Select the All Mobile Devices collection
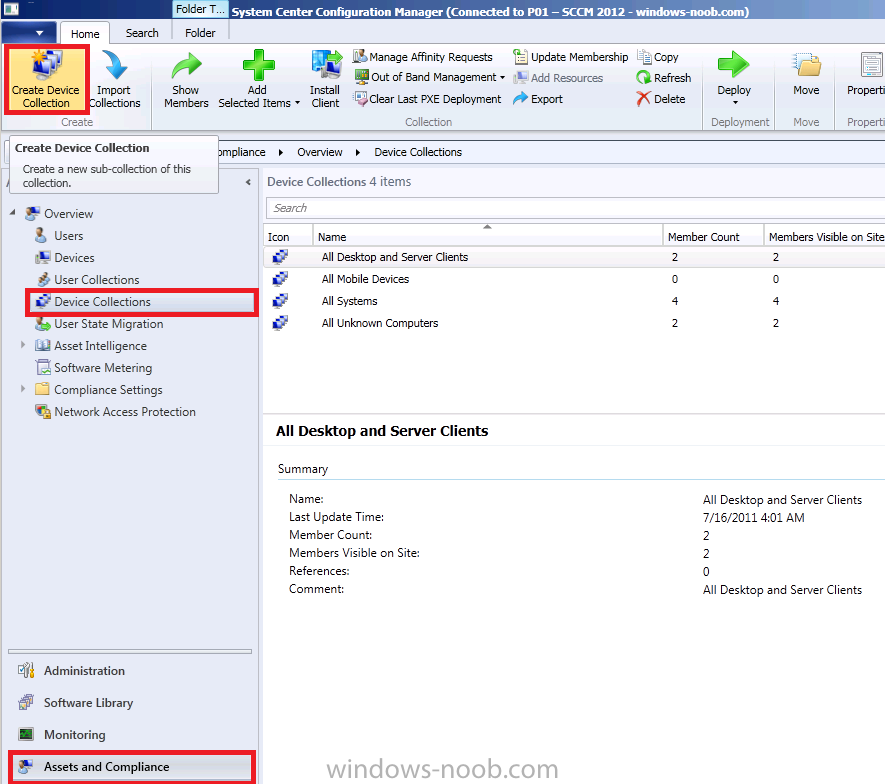 tap(574, 279)
